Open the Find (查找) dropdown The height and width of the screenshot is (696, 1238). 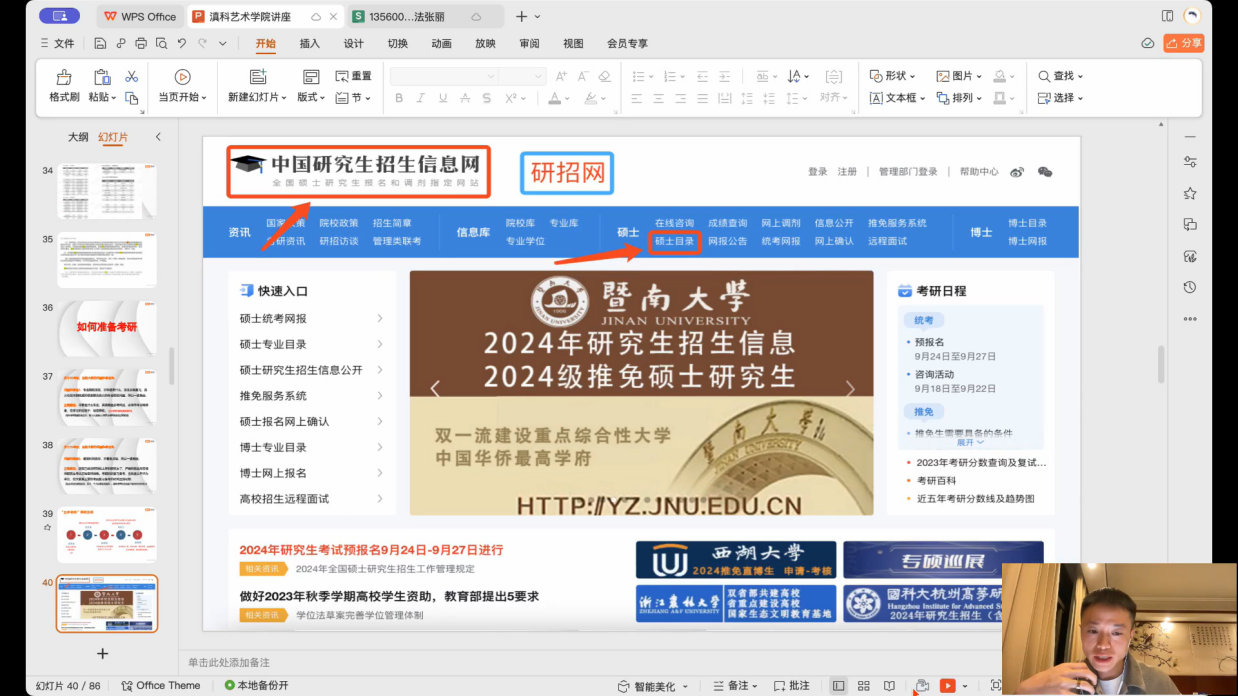[1061, 76]
